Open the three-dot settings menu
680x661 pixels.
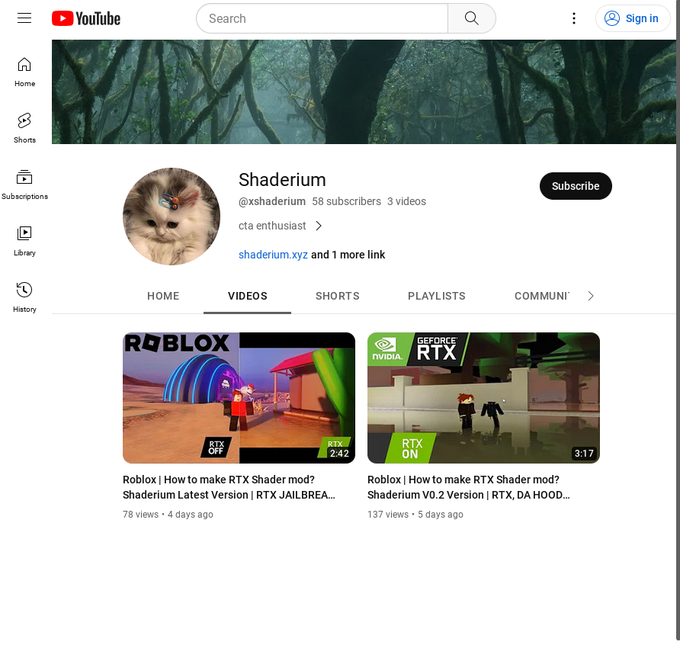[574, 18]
